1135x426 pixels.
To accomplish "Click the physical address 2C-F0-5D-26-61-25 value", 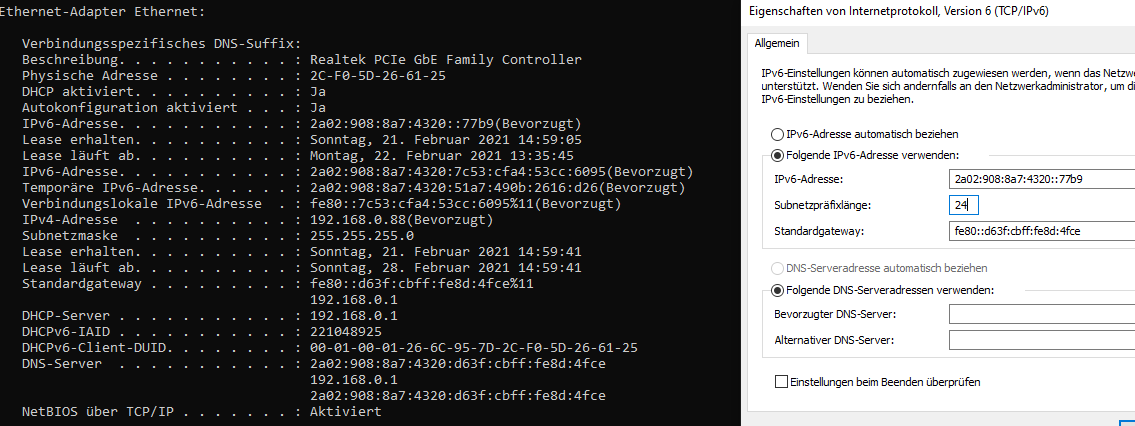I will pyautogui.click(x=377, y=75).
